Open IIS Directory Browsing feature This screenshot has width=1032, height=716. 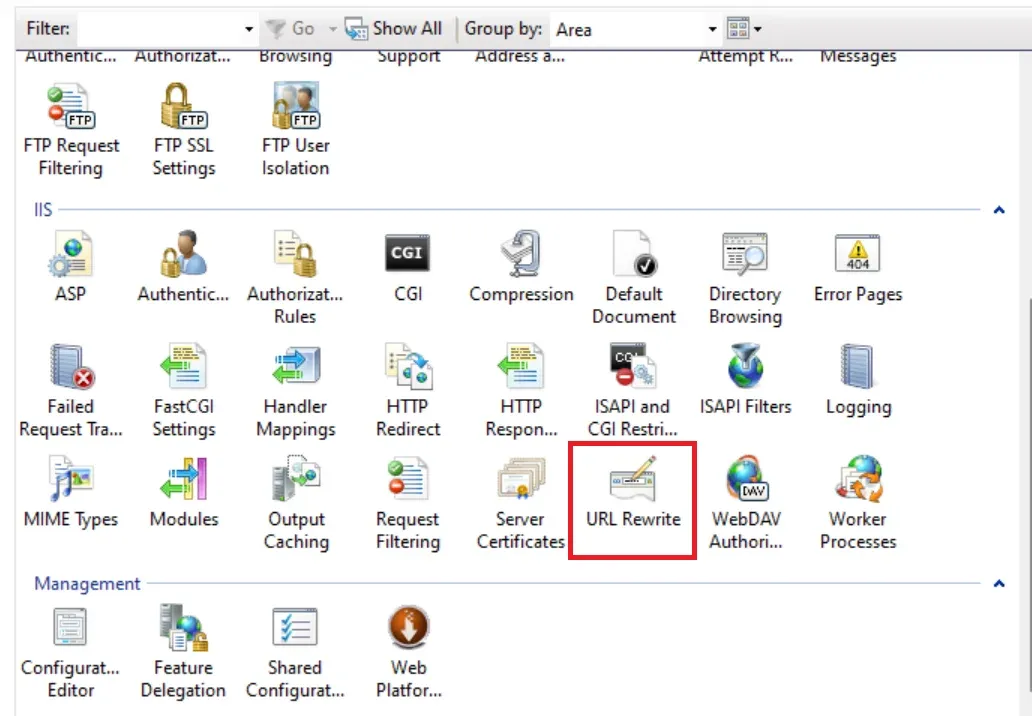point(745,278)
